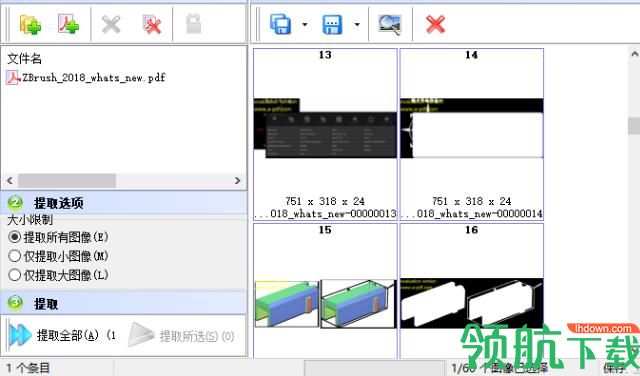Image resolution: width=640 pixels, height=376 pixels.
Task: Click filename label ending in 00000013
Action: [x=325, y=214]
